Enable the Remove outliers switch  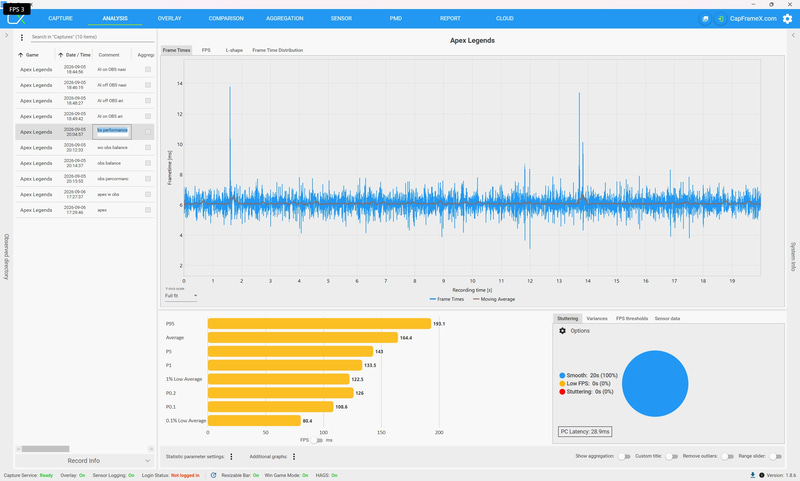click(727, 456)
